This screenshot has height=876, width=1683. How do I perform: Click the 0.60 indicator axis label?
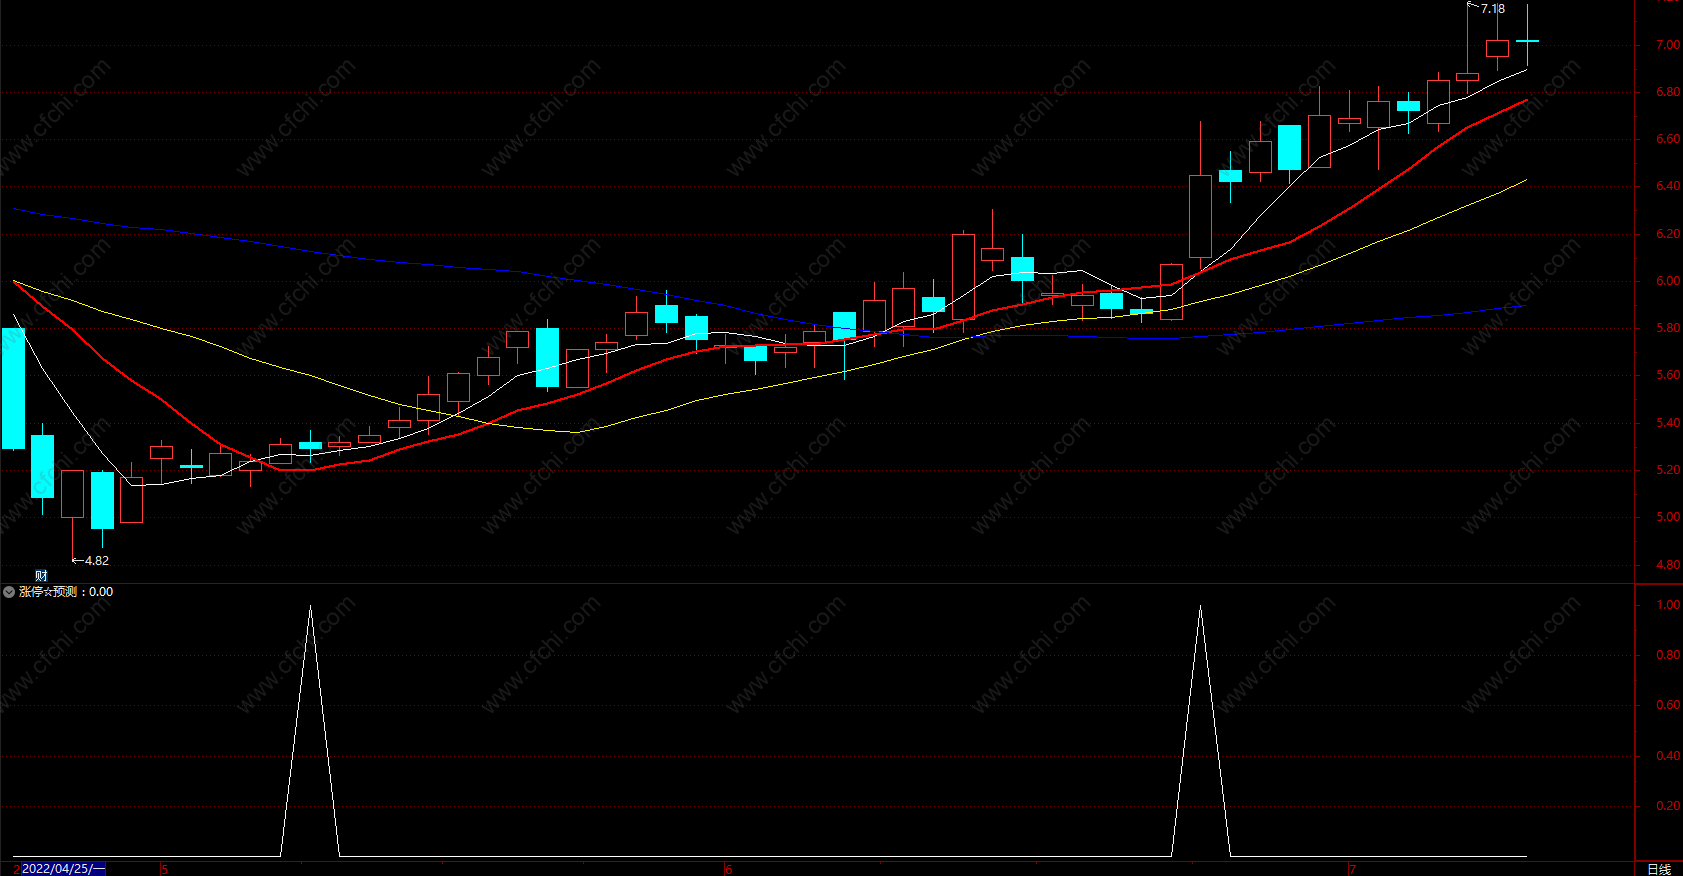pos(1668,705)
